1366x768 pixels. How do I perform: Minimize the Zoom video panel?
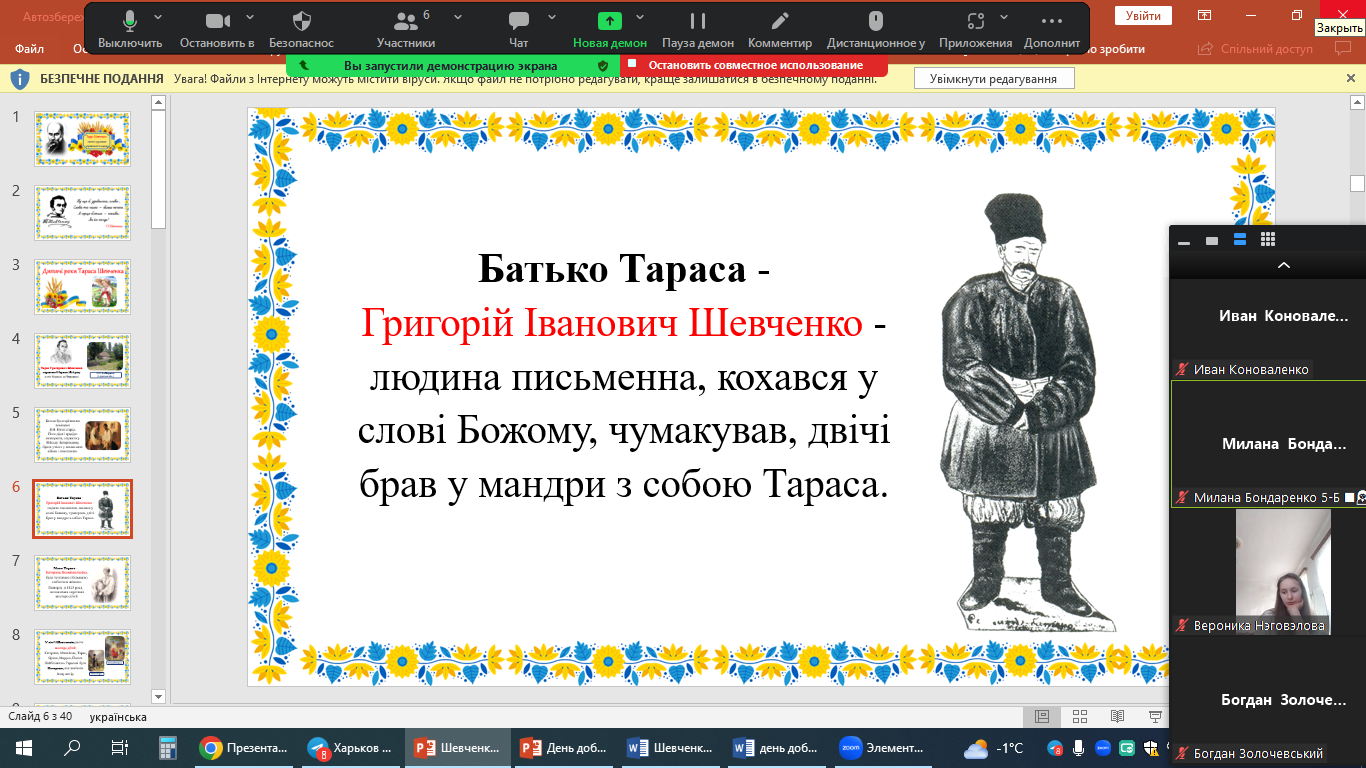pos(1184,241)
